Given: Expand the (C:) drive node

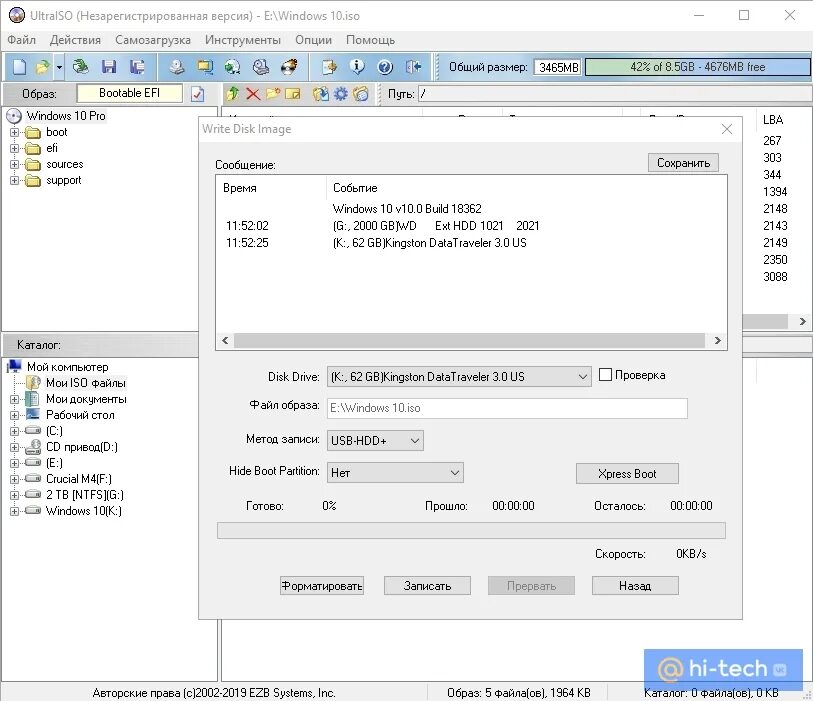Looking at the screenshot, I should 15,431.
